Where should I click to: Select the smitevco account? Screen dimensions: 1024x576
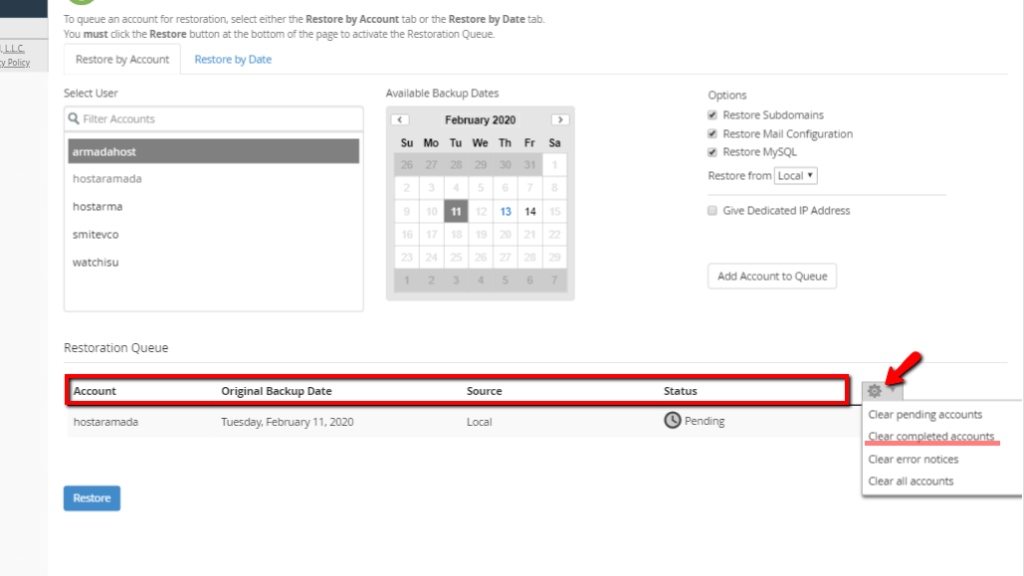214,234
